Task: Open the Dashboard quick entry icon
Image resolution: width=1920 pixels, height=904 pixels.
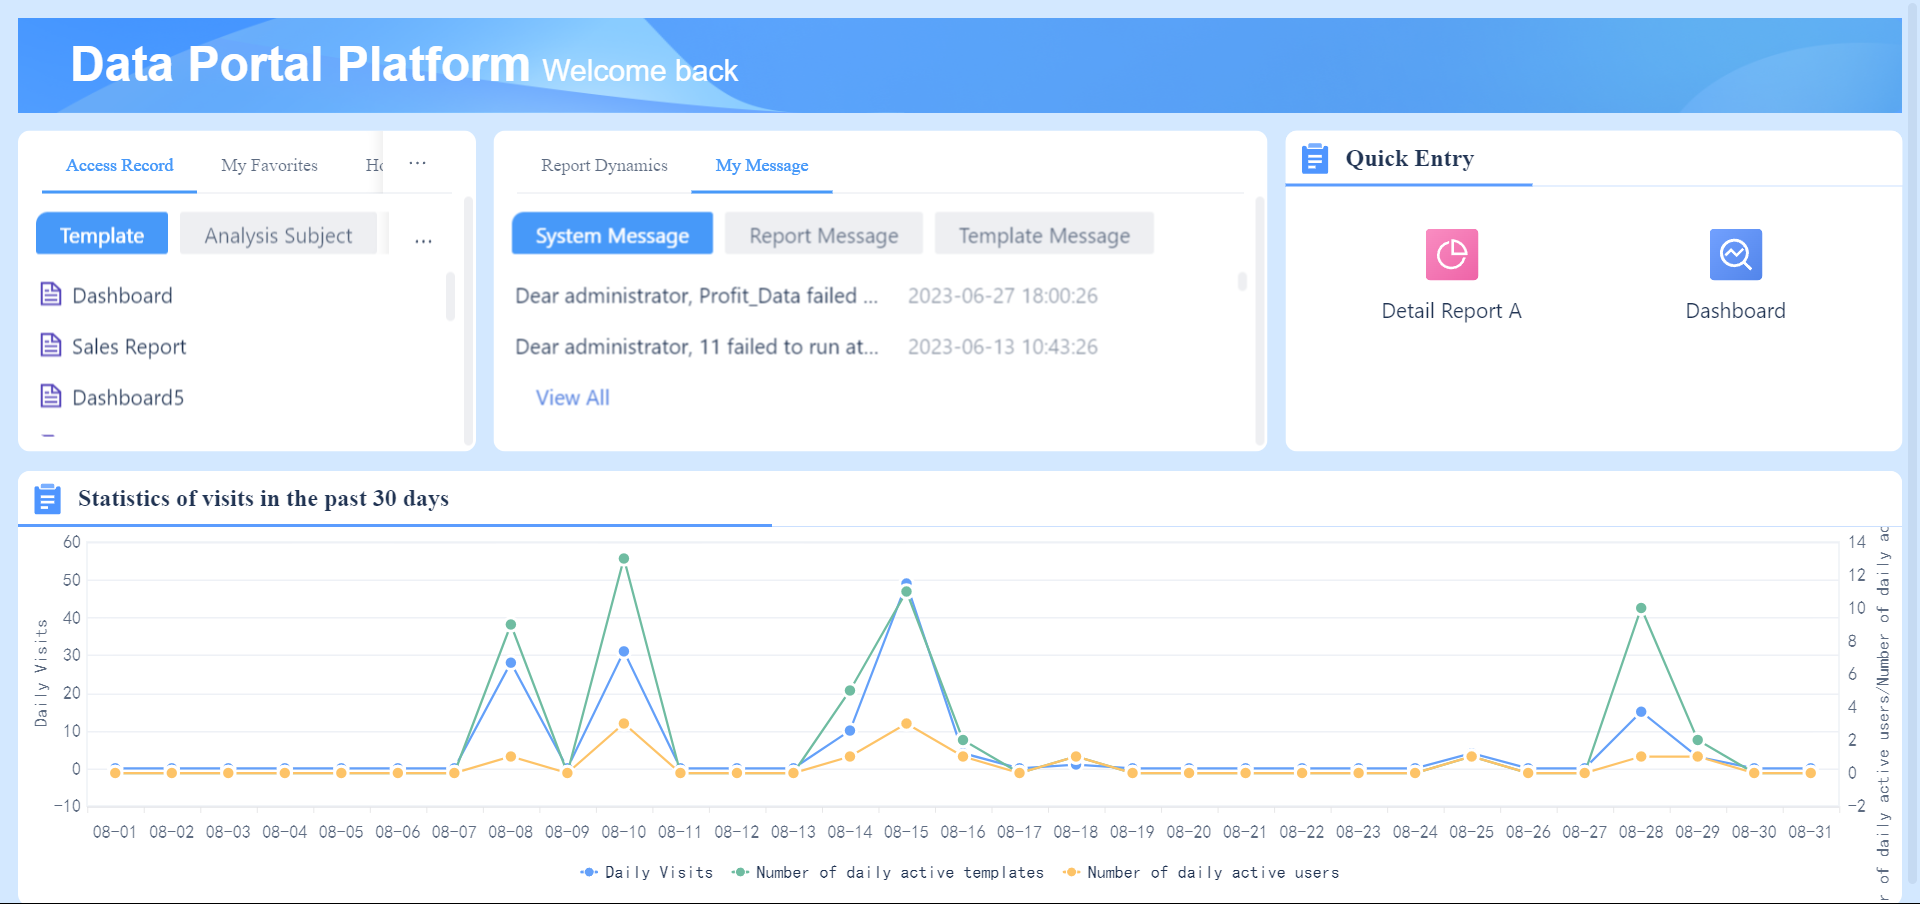Action: pos(1735,254)
